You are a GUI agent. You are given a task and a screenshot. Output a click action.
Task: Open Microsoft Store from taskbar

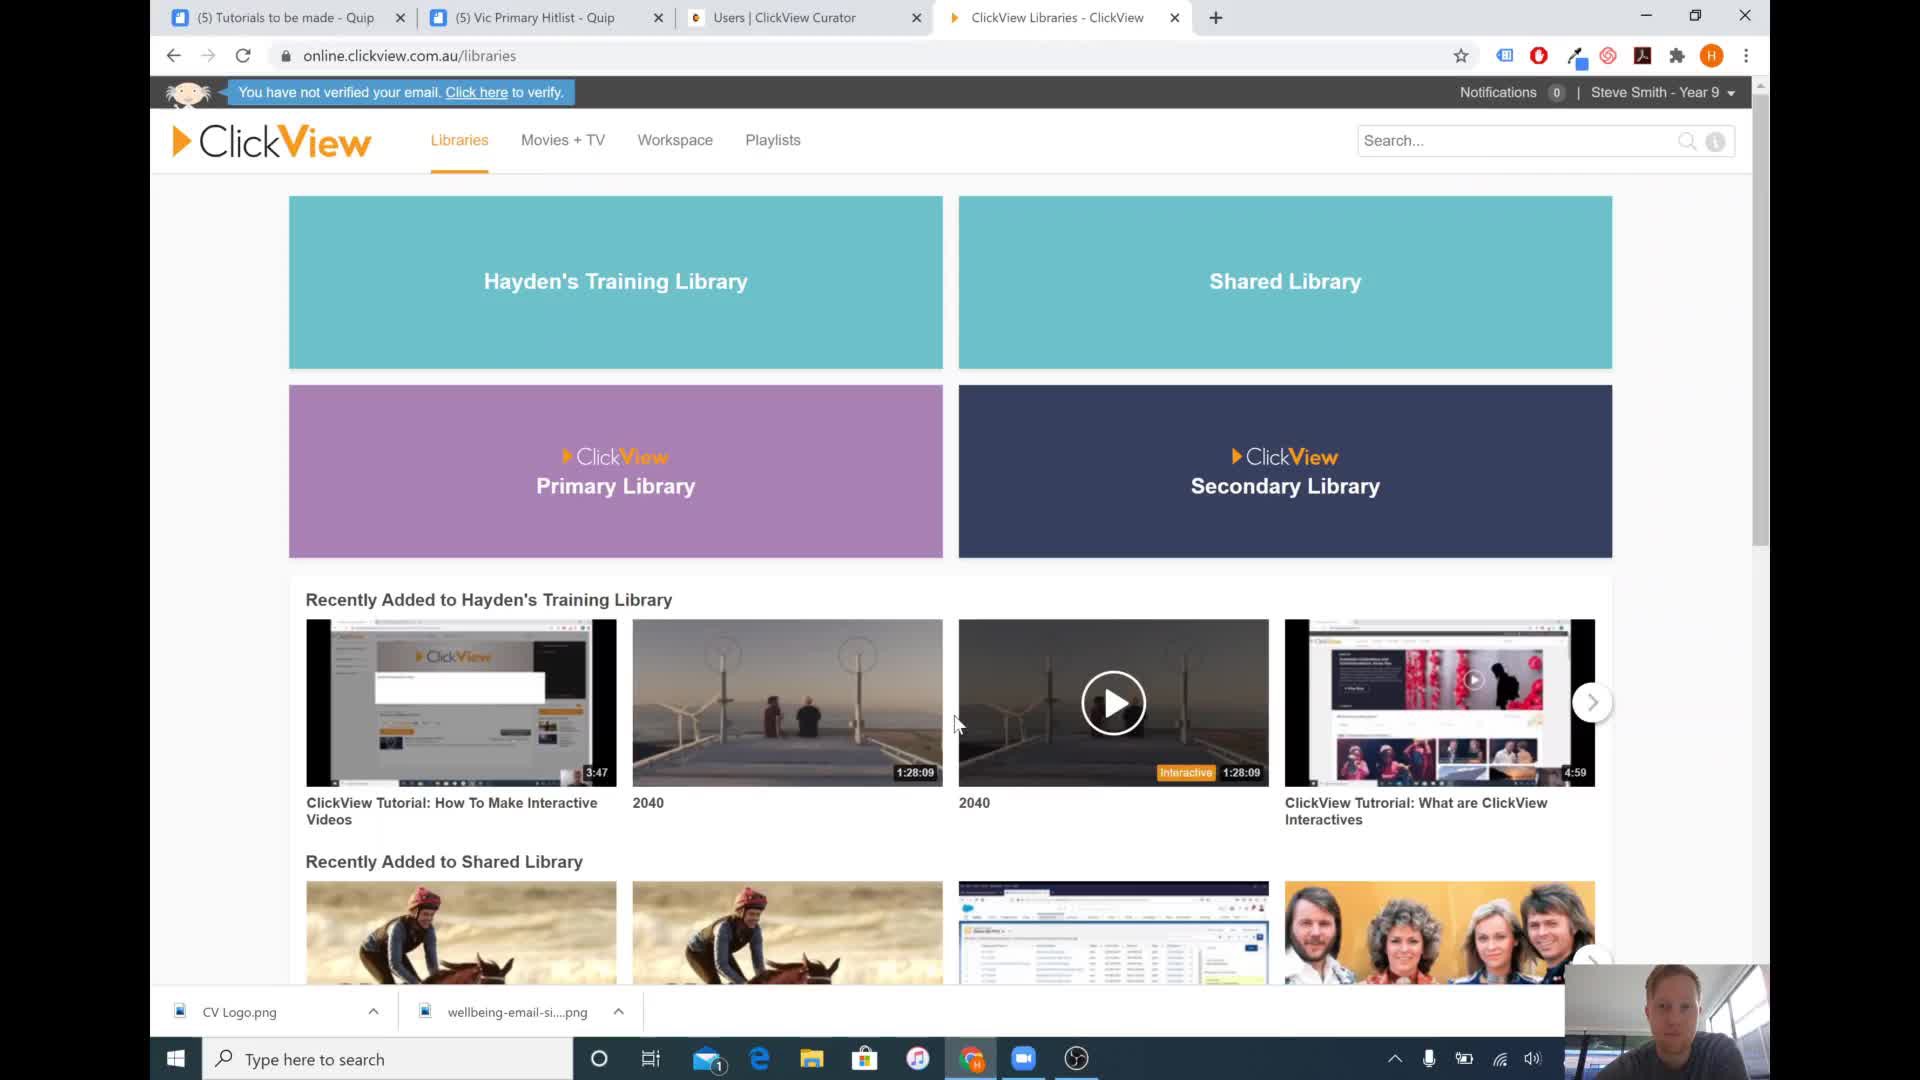point(865,1059)
